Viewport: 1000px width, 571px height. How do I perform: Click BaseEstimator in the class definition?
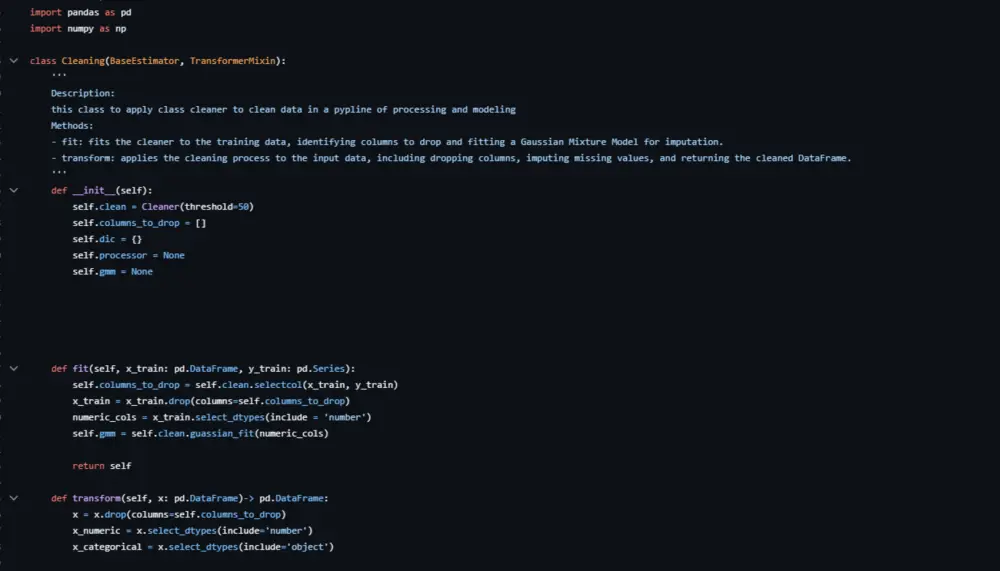pos(144,61)
